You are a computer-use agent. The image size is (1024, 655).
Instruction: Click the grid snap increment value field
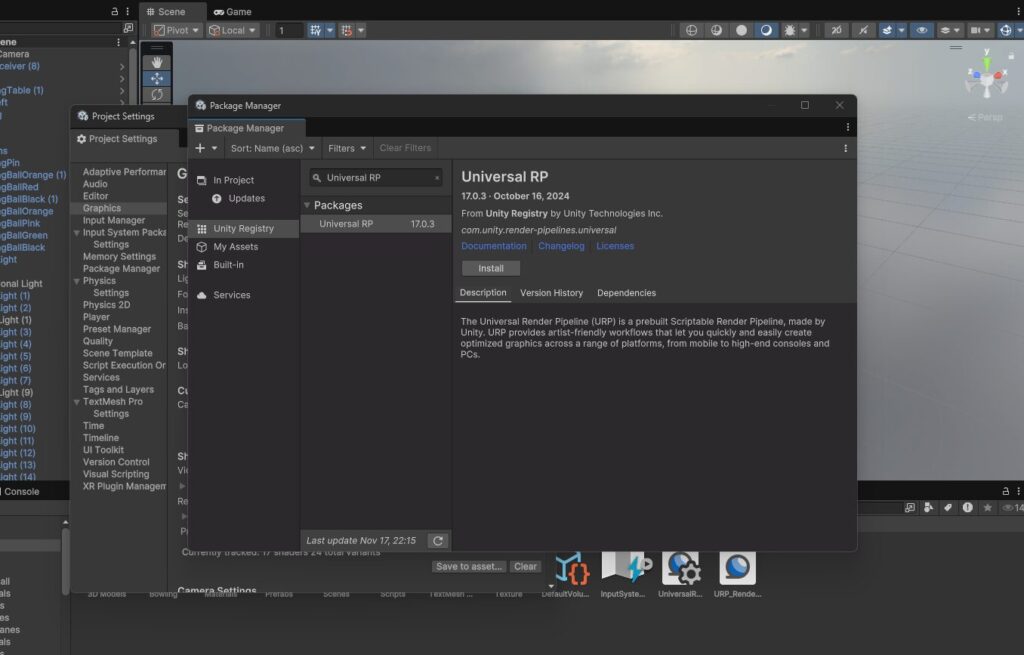click(x=289, y=30)
